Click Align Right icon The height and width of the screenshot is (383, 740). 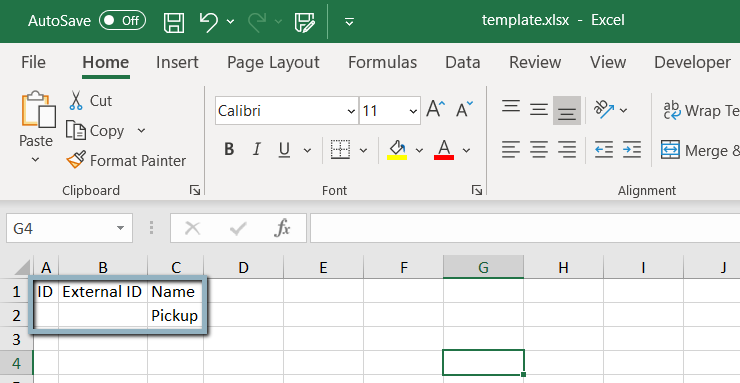[x=567, y=150]
